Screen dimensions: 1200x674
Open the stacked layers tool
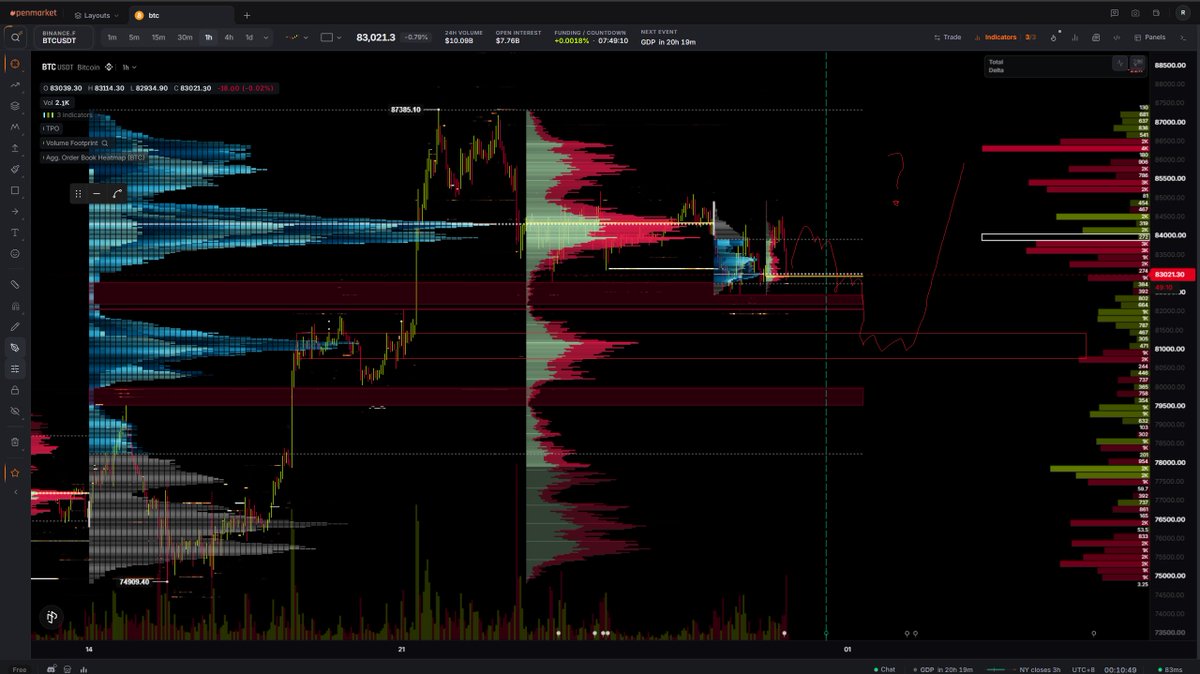coord(15,106)
